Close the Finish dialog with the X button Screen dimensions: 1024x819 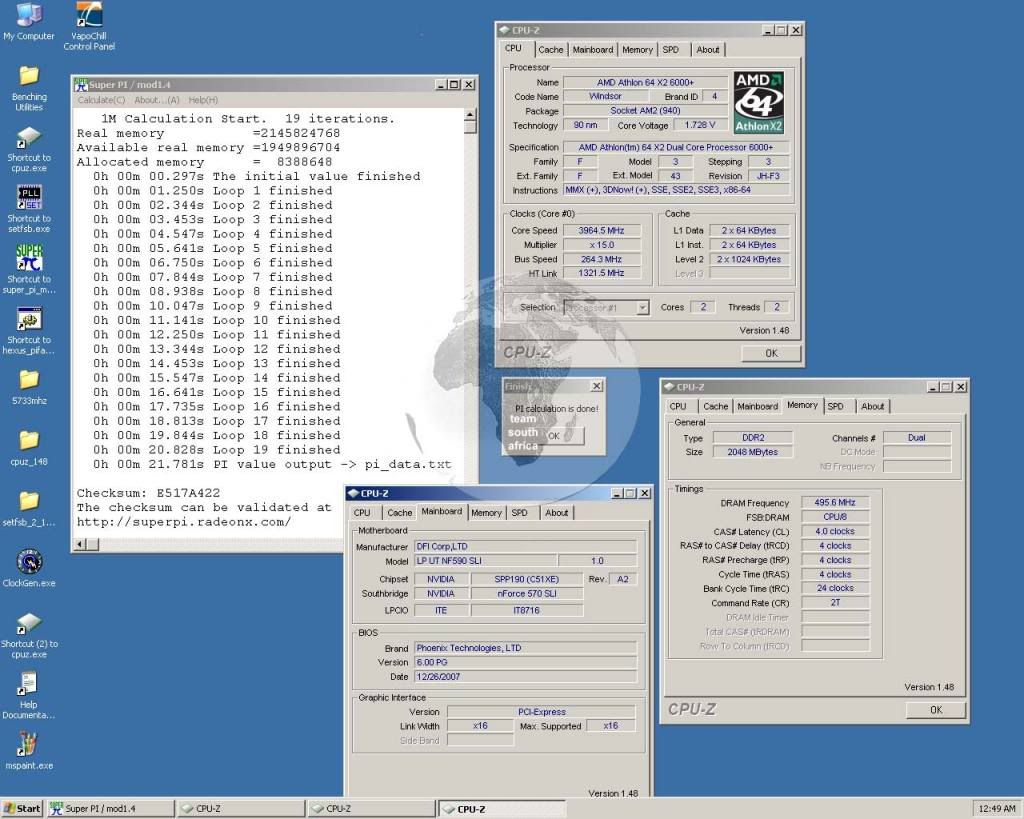pos(597,386)
